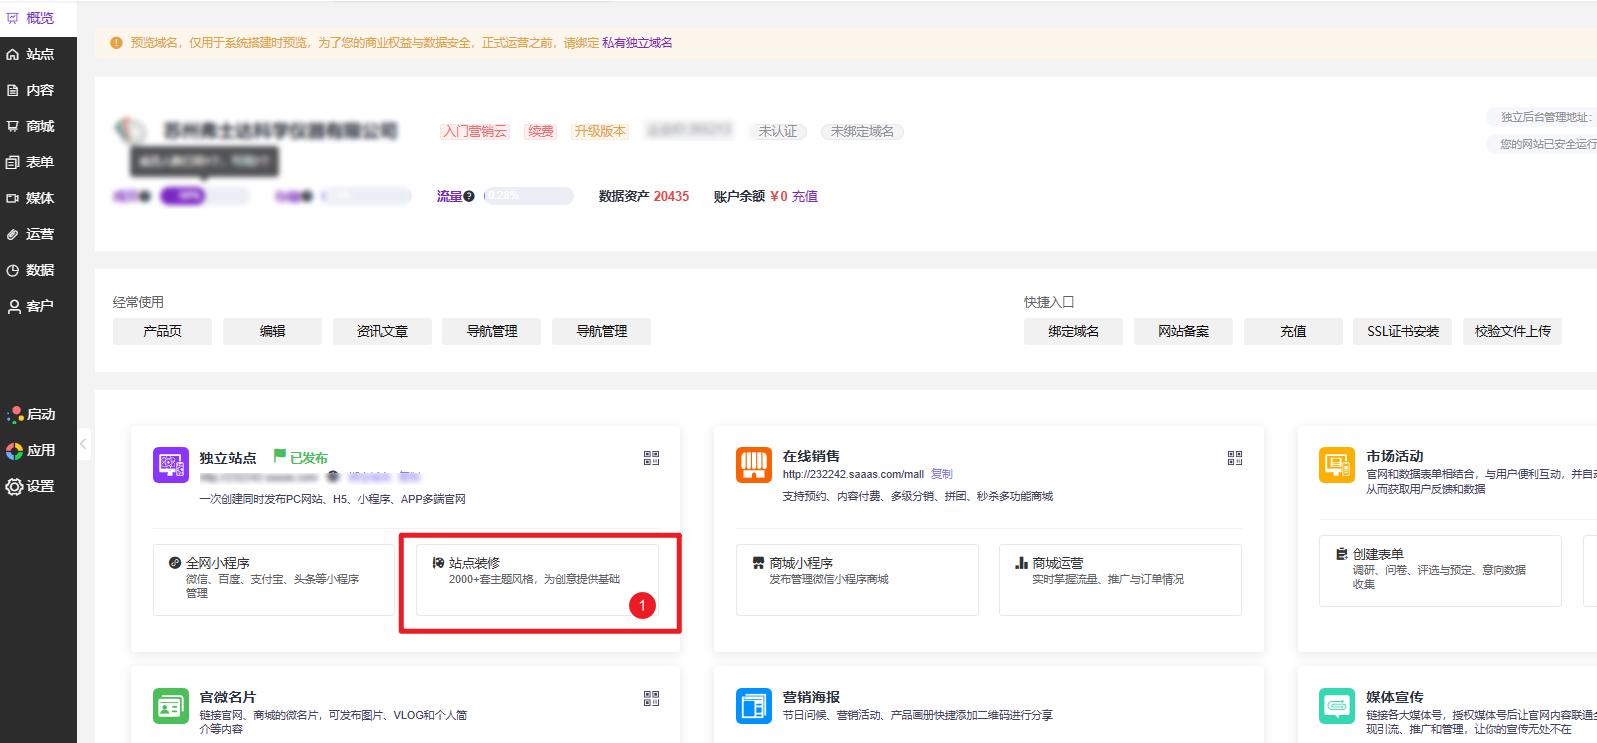Open 站点 in the left sidebar
Screen dimensions: 1597x743
tap(38, 54)
